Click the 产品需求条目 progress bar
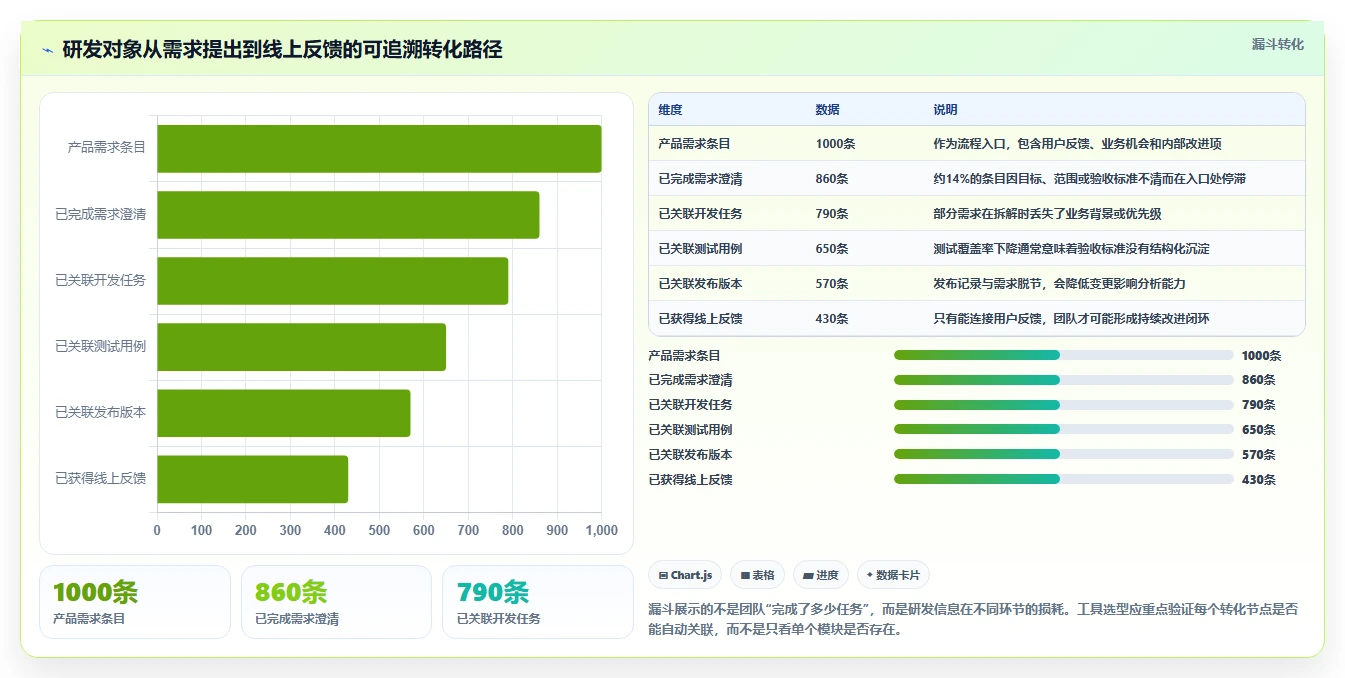The image size is (1345, 678). [1064, 355]
